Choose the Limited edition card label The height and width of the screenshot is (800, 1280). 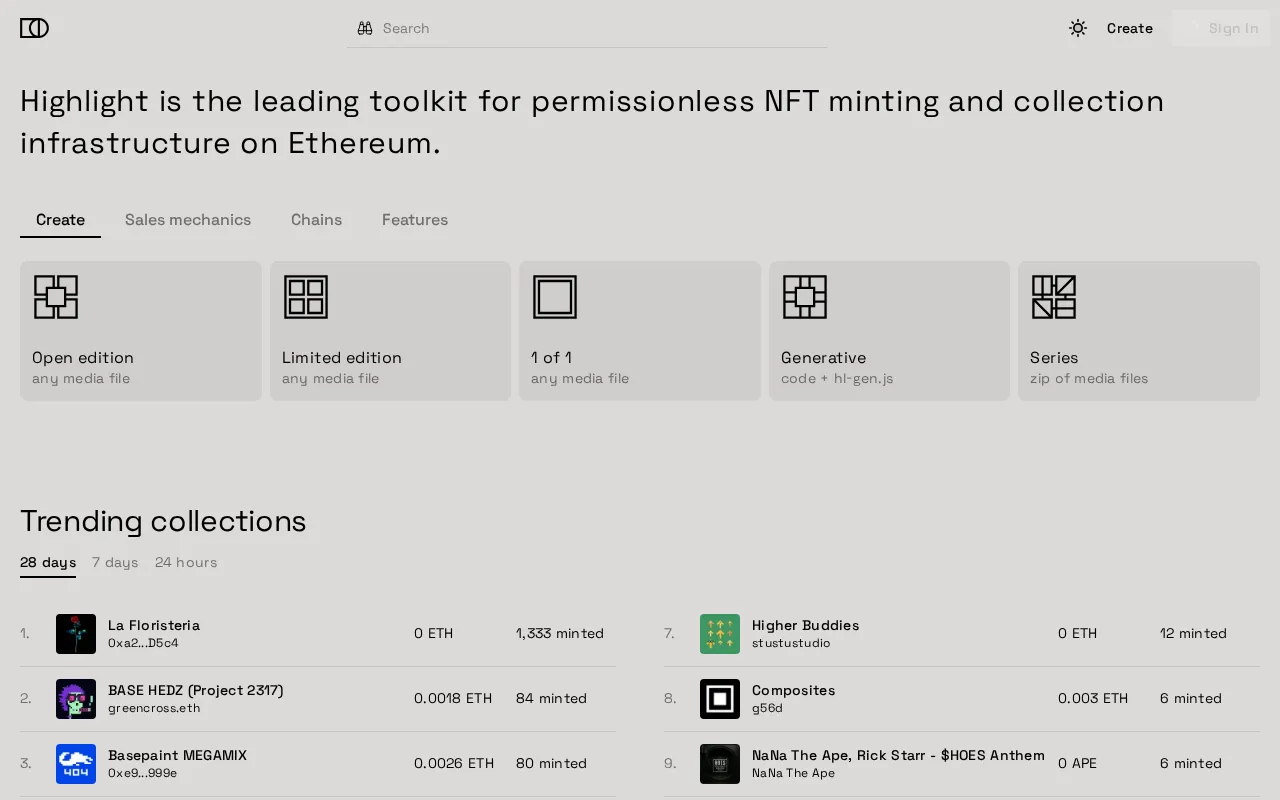342,357
